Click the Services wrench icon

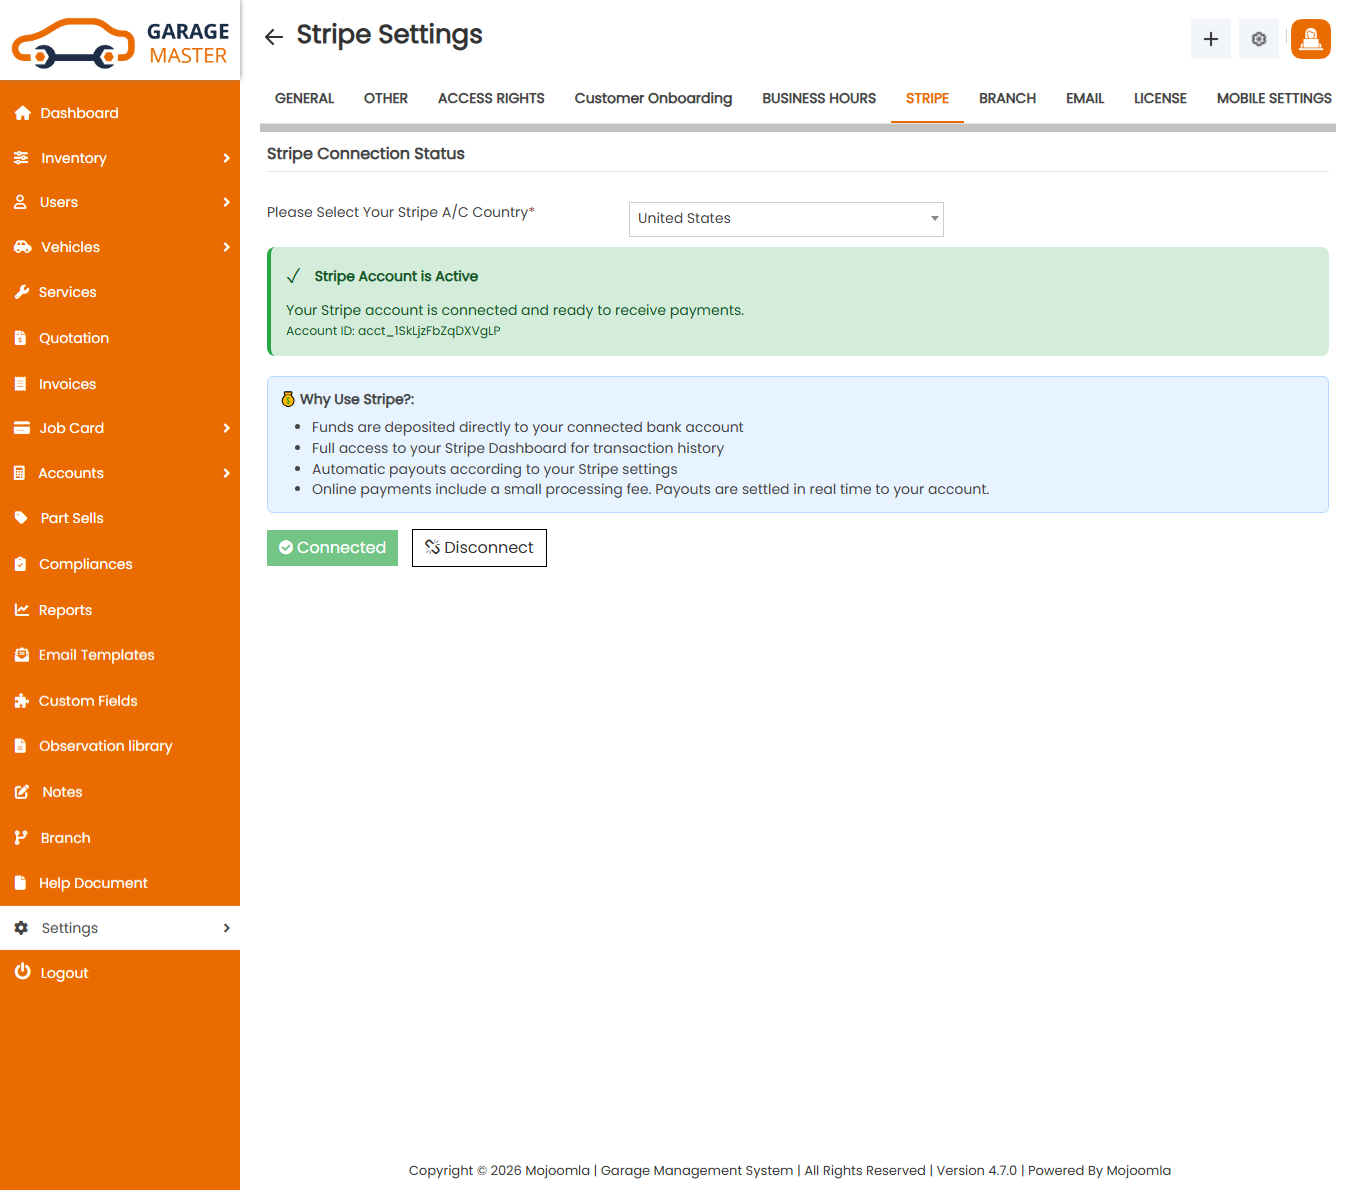(x=22, y=292)
